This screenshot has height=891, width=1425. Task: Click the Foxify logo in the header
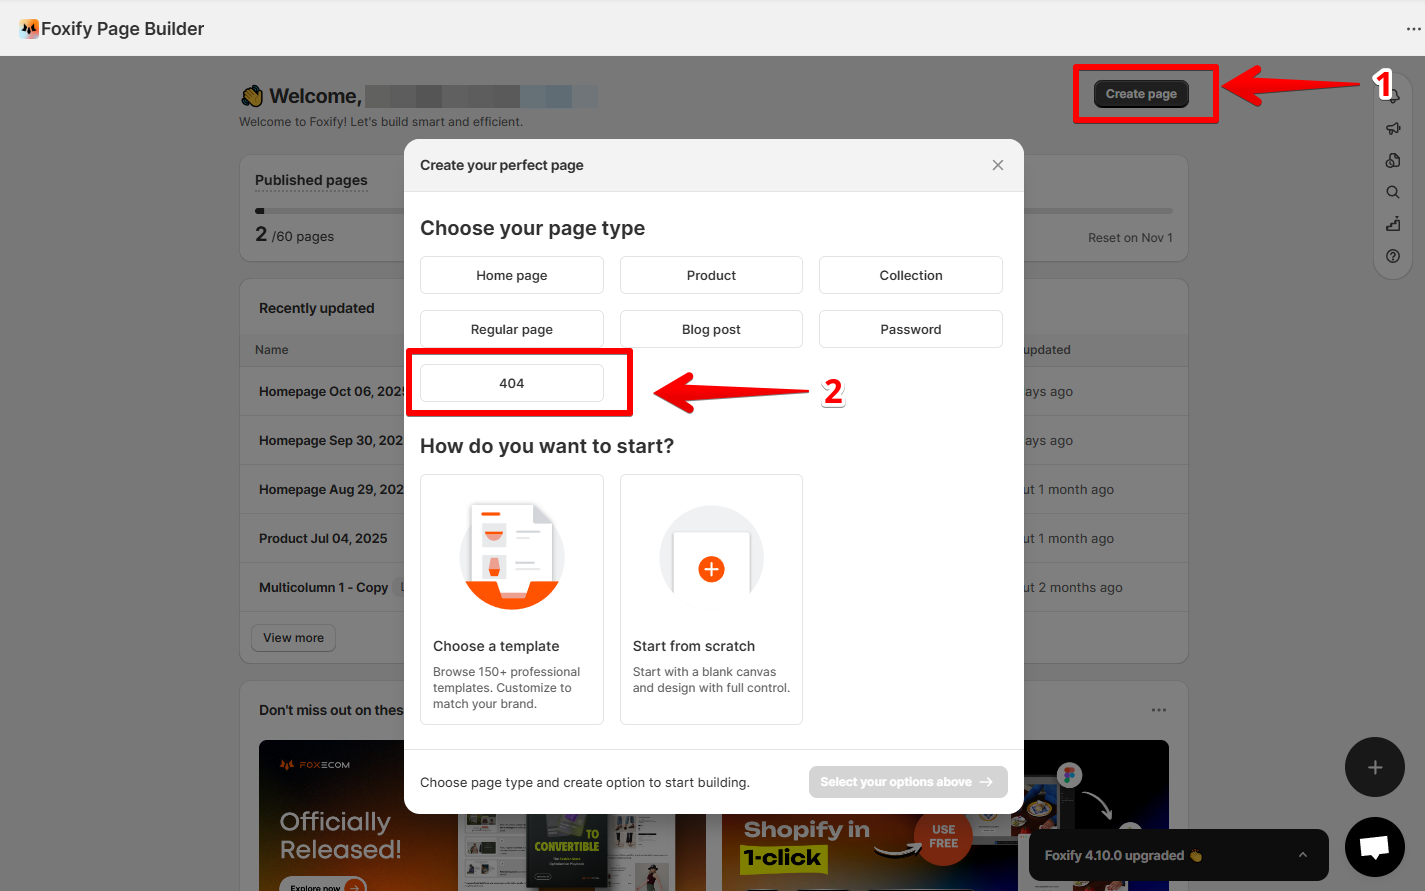click(29, 29)
